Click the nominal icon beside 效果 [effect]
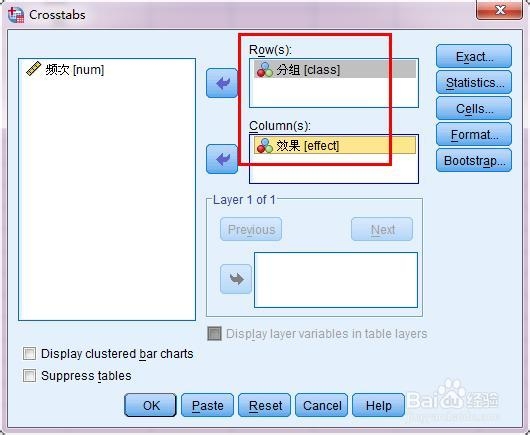530x435 pixels. (265, 145)
